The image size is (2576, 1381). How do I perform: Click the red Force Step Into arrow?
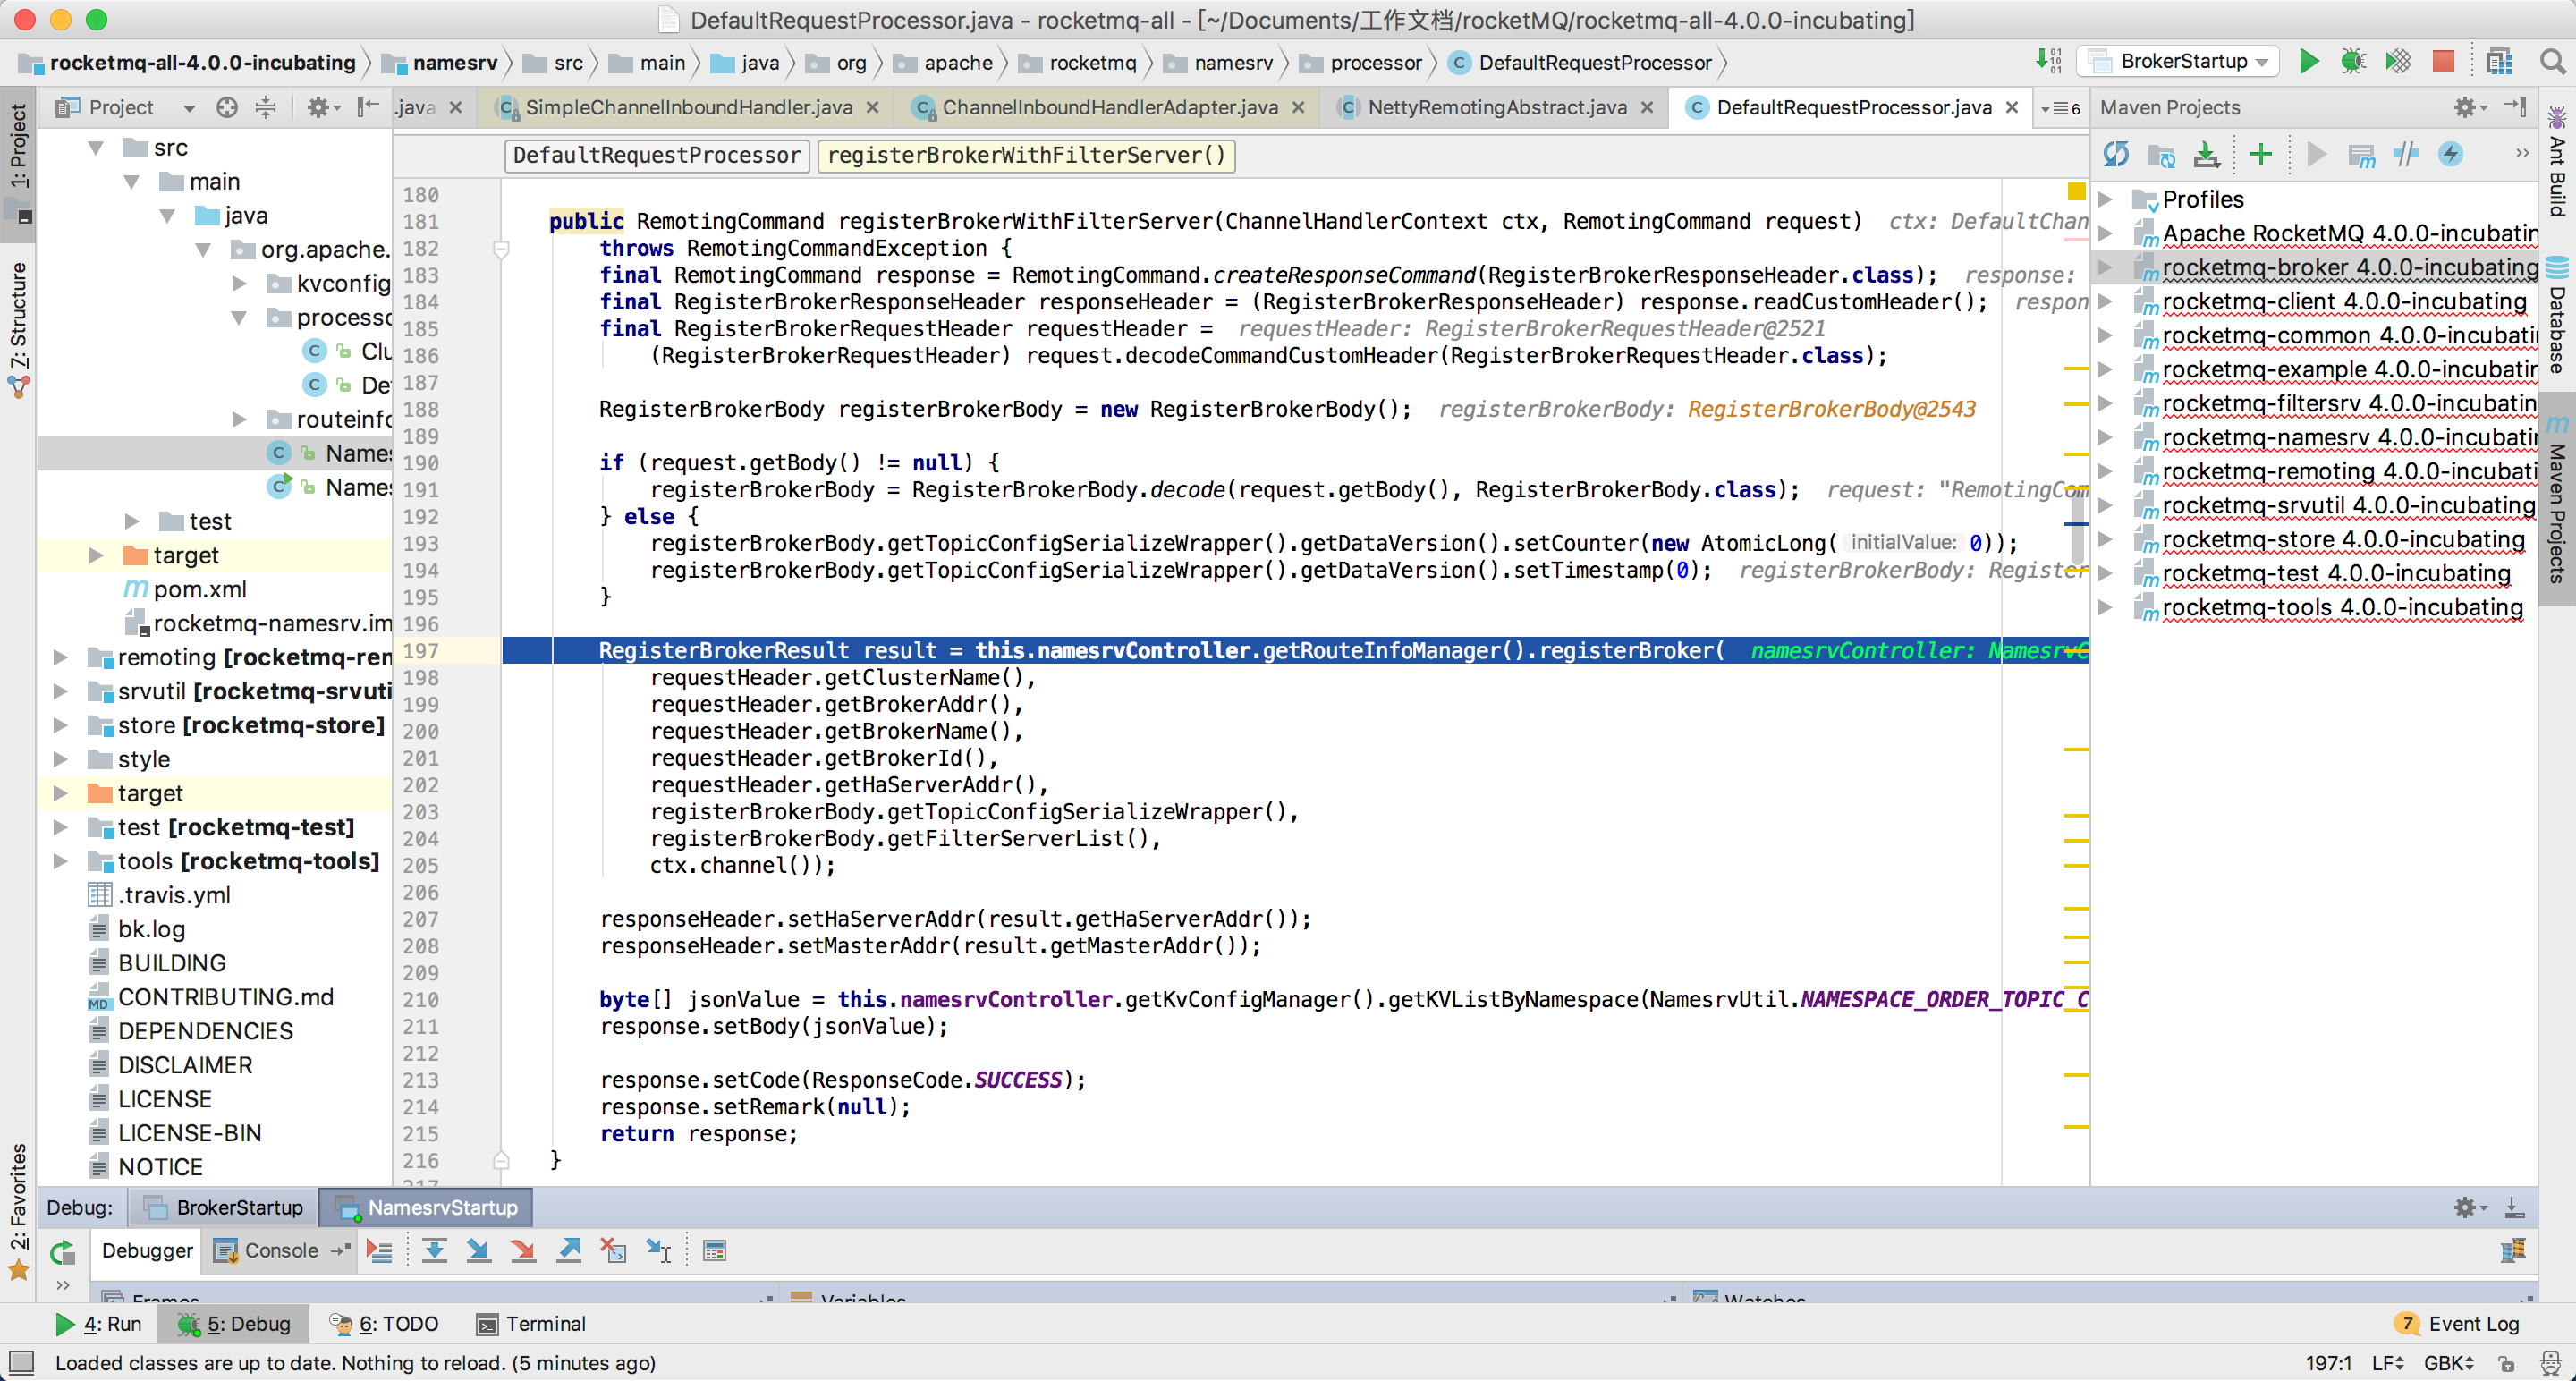pyautogui.click(x=523, y=1250)
